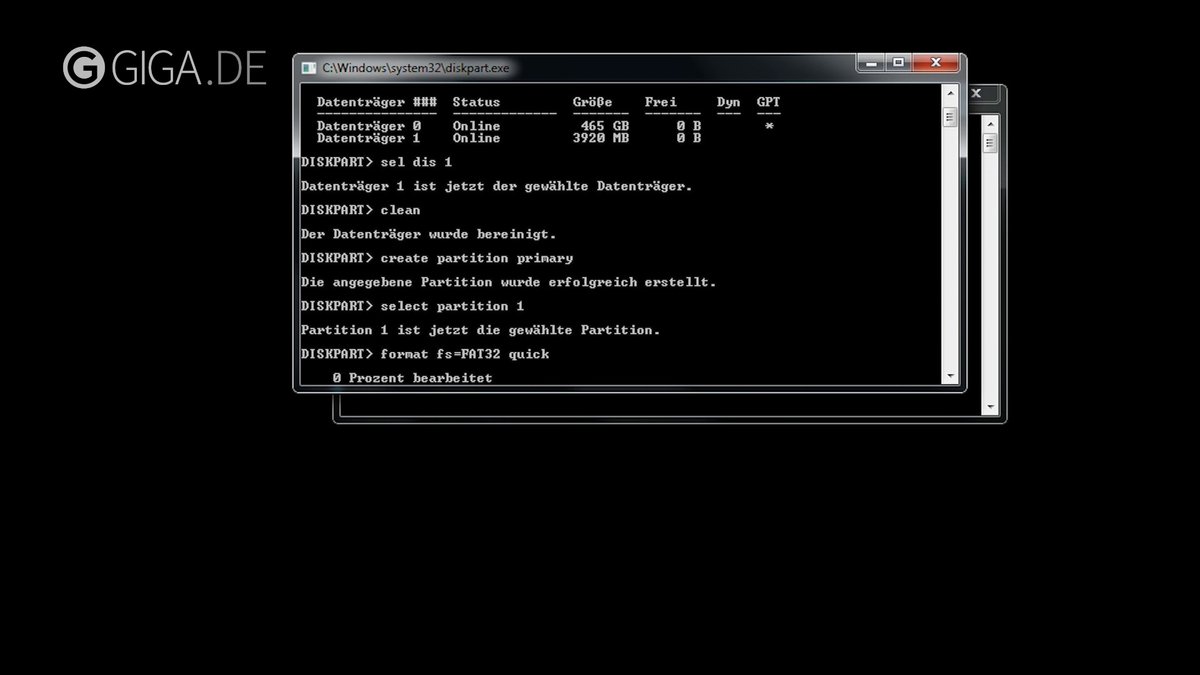Click the diskpart scrollbar down arrow

[950, 376]
